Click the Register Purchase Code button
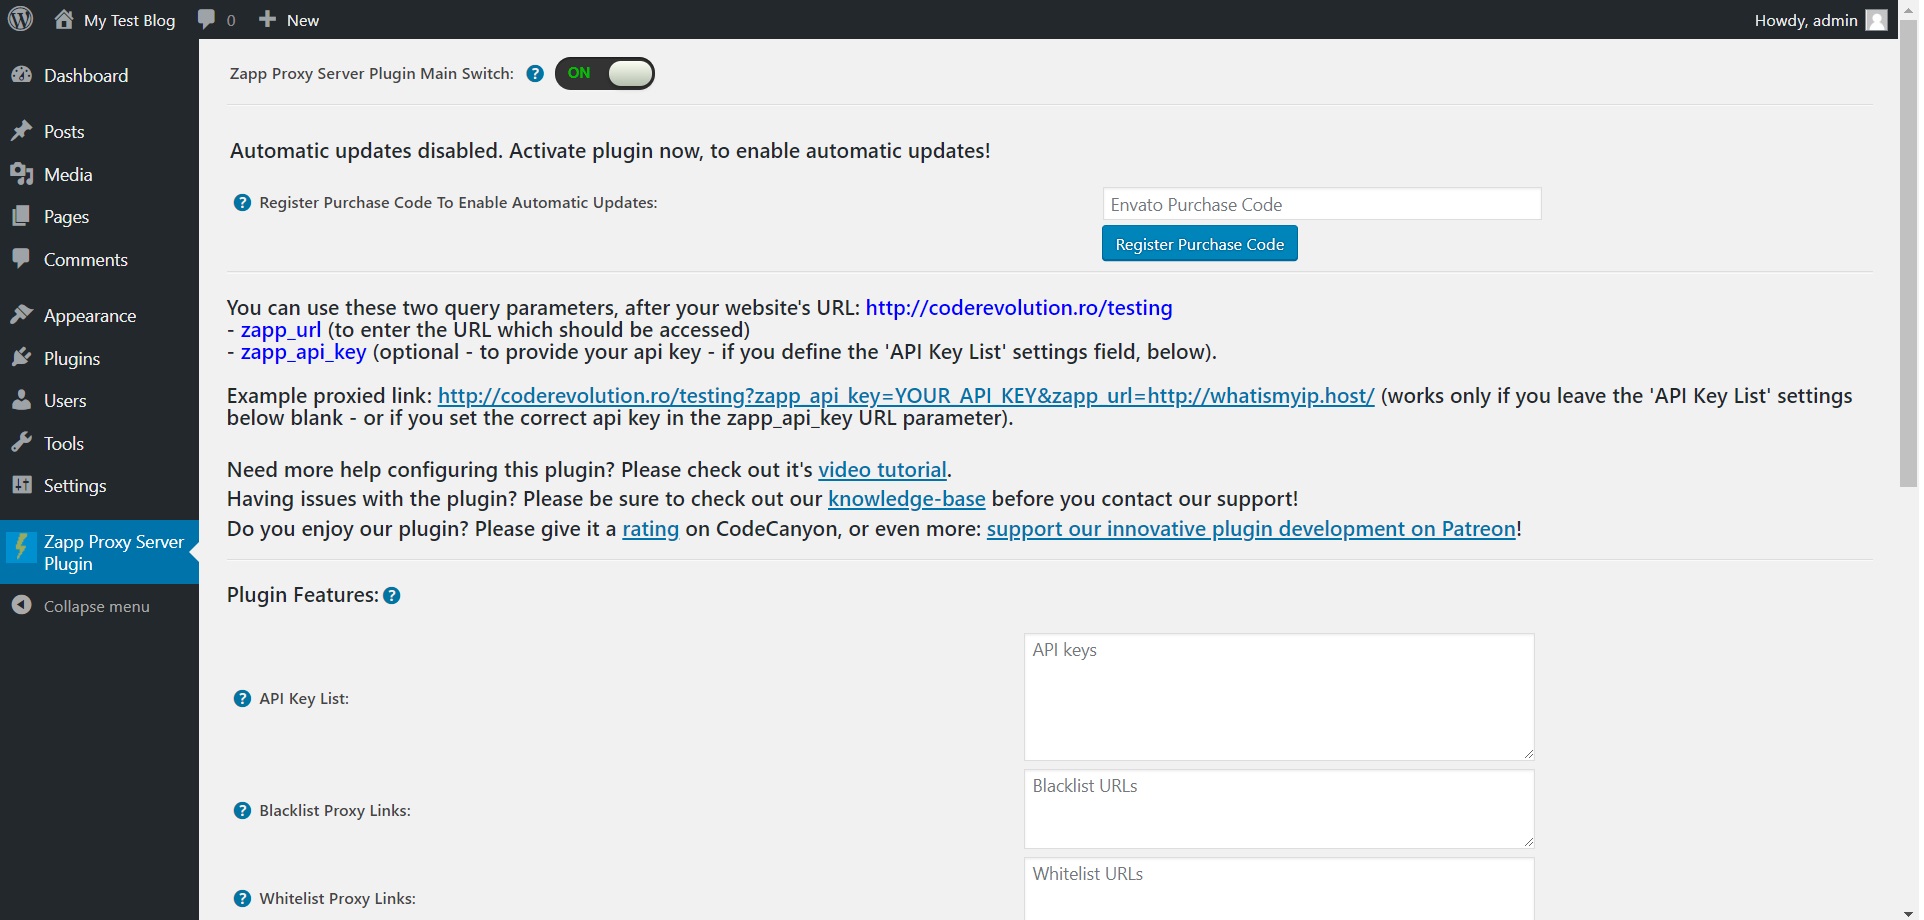Viewport: 1924px width, 920px height. coord(1199,243)
